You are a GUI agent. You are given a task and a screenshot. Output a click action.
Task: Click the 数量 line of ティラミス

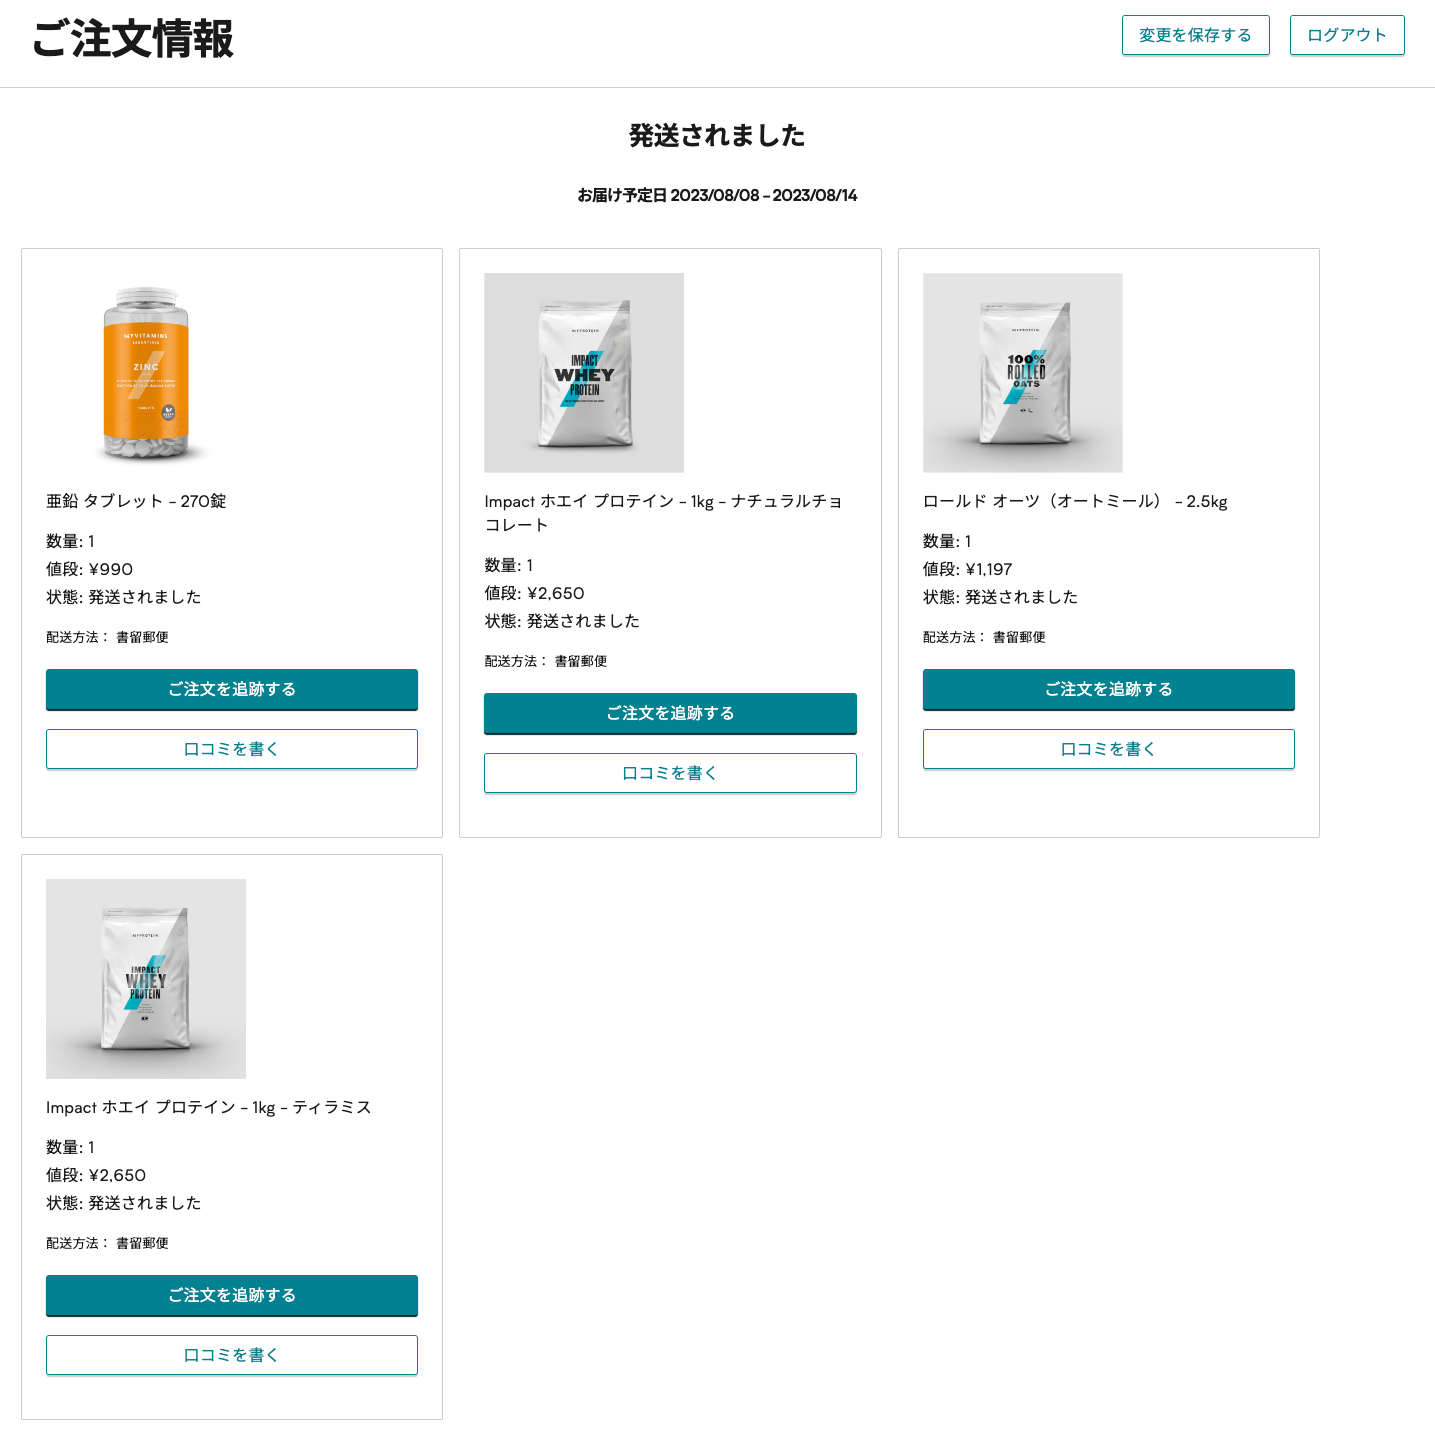coord(70,1147)
